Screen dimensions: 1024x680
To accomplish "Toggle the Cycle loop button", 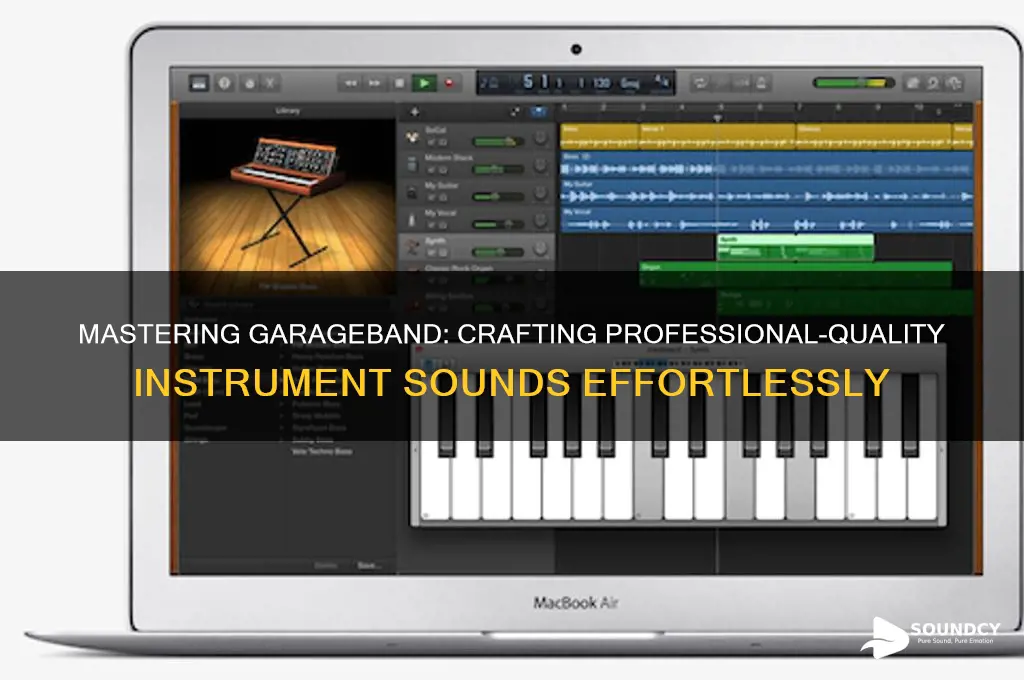I will (x=701, y=83).
